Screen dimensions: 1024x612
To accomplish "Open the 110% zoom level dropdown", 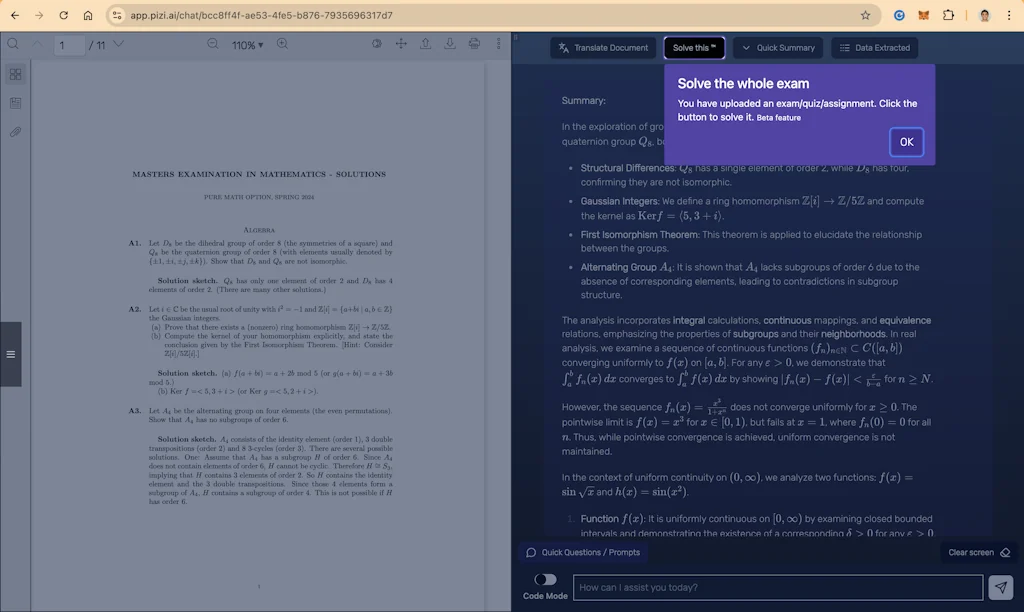I will tap(248, 45).
